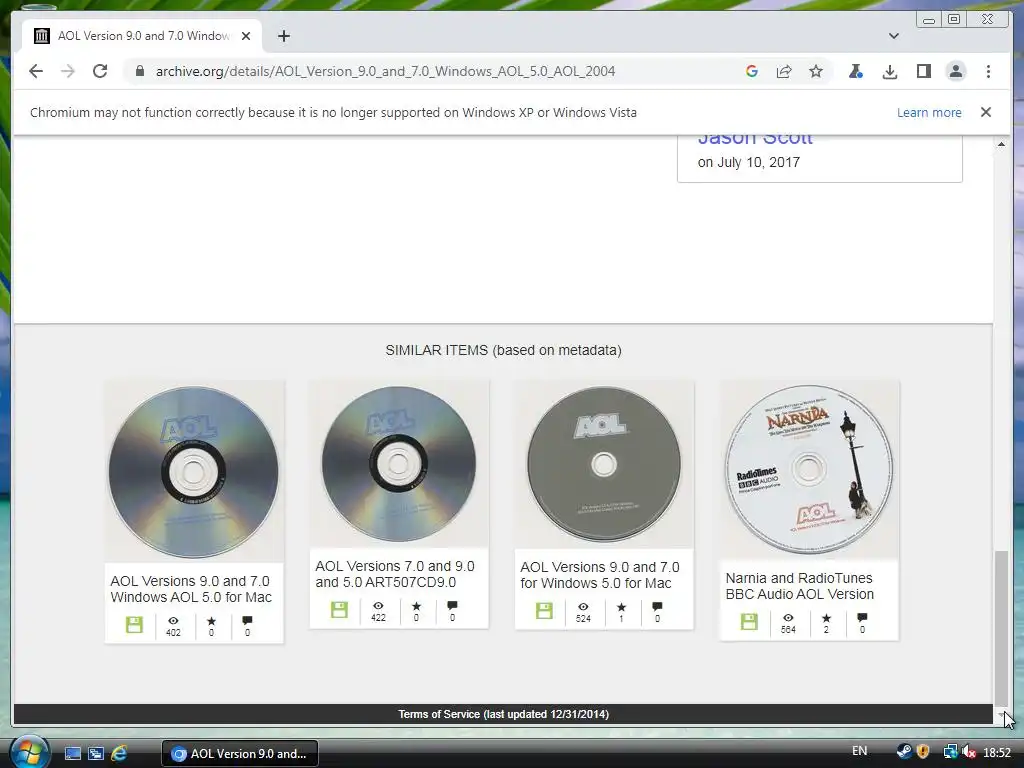Click the reviews bubble on the ART507CD9.0 card
Image resolution: width=1024 pixels, height=768 pixels.
tap(452, 605)
